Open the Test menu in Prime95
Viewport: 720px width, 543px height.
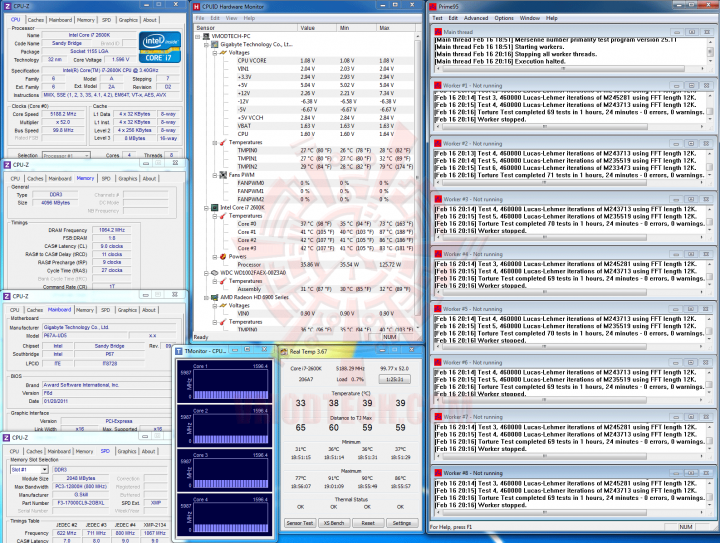point(437,18)
